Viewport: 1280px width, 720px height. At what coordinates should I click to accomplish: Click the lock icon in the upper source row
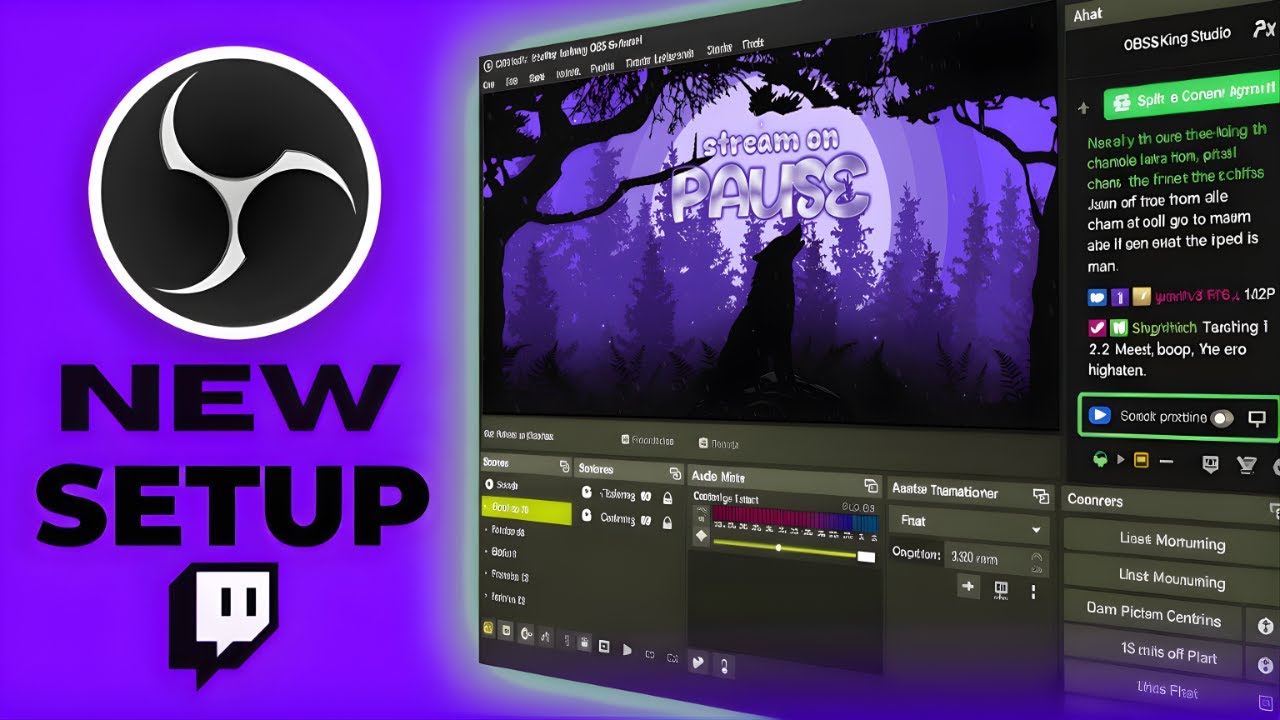tap(666, 496)
